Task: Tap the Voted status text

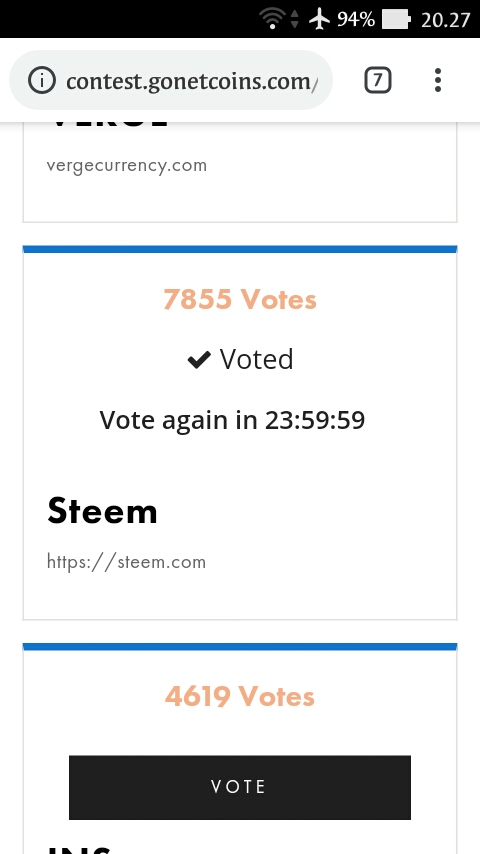Action: coord(256,359)
